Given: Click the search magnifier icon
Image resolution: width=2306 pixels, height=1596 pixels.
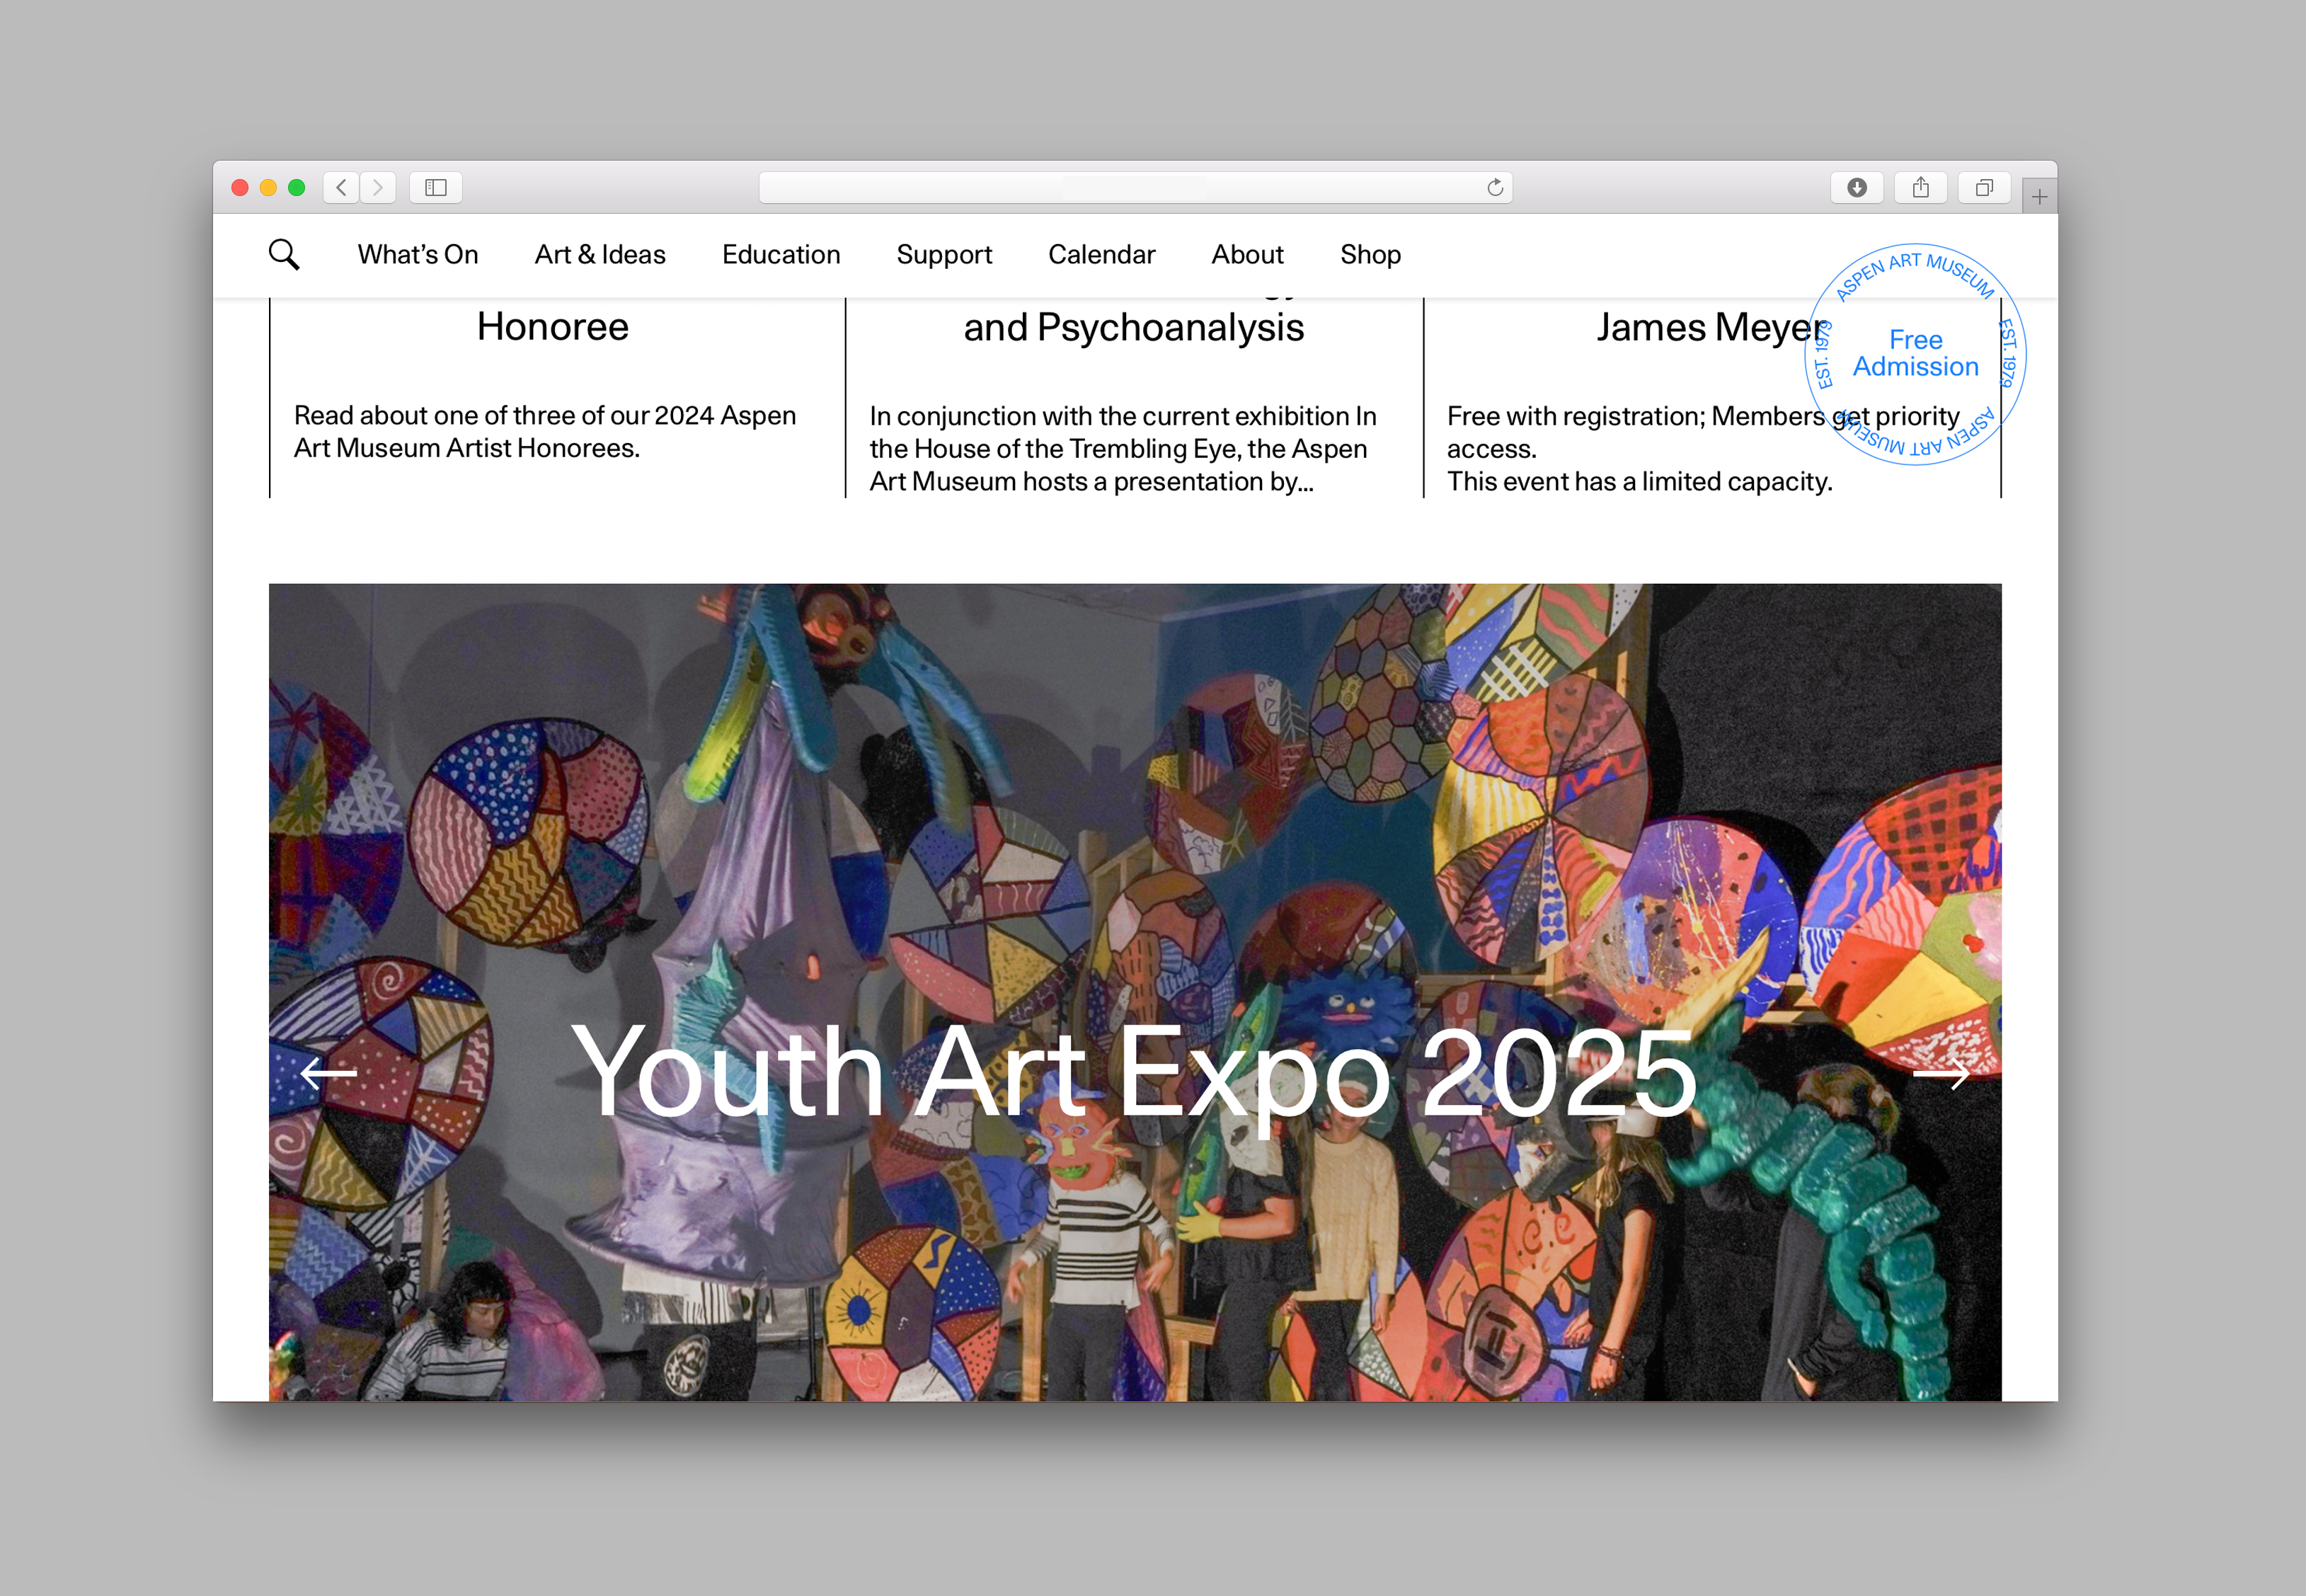Looking at the screenshot, I should [284, 255].
